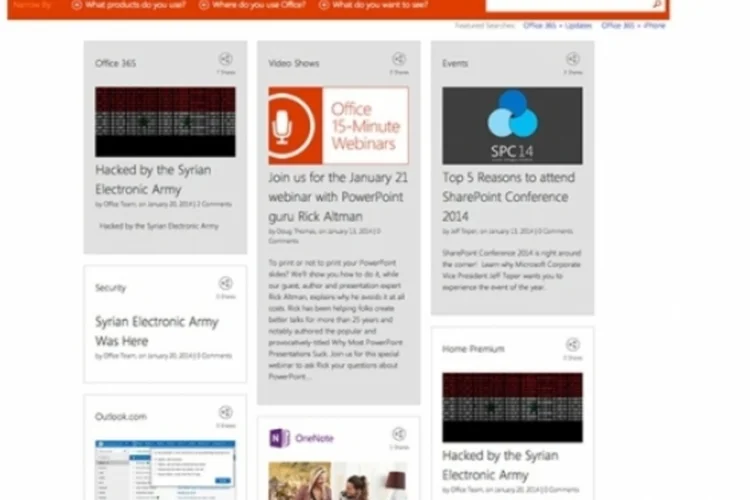The image size is (750, 500).
Task: Open 'Syrian Electronic Army Was Here' post
Action: click(157, 331)
